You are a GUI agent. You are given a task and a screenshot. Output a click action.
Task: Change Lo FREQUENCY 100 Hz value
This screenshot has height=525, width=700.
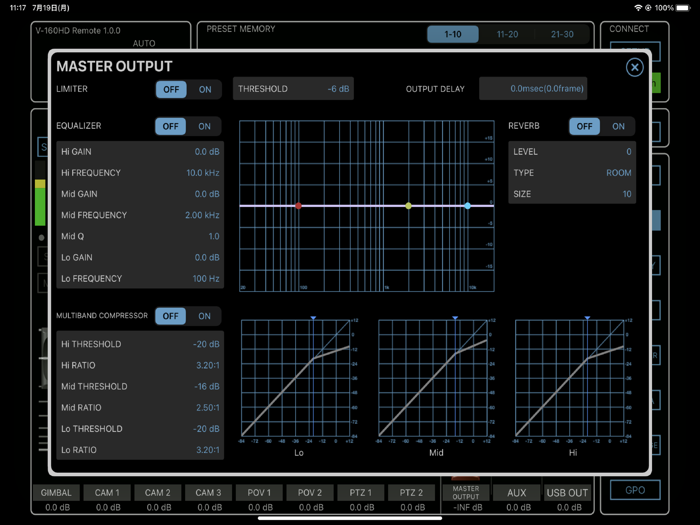click(140, 279)
